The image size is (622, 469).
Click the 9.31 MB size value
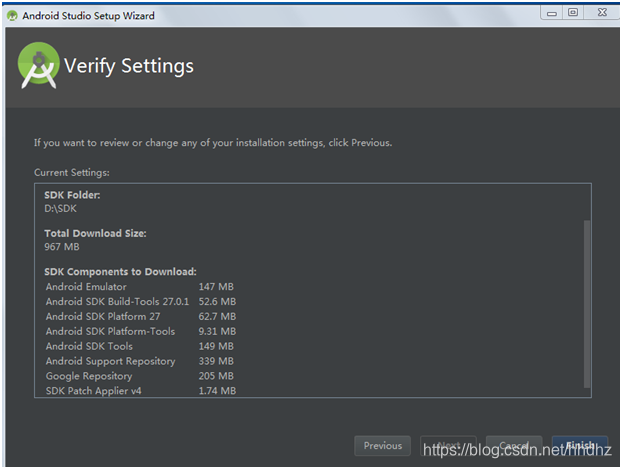pyautogui.click(x=217, y=331)
